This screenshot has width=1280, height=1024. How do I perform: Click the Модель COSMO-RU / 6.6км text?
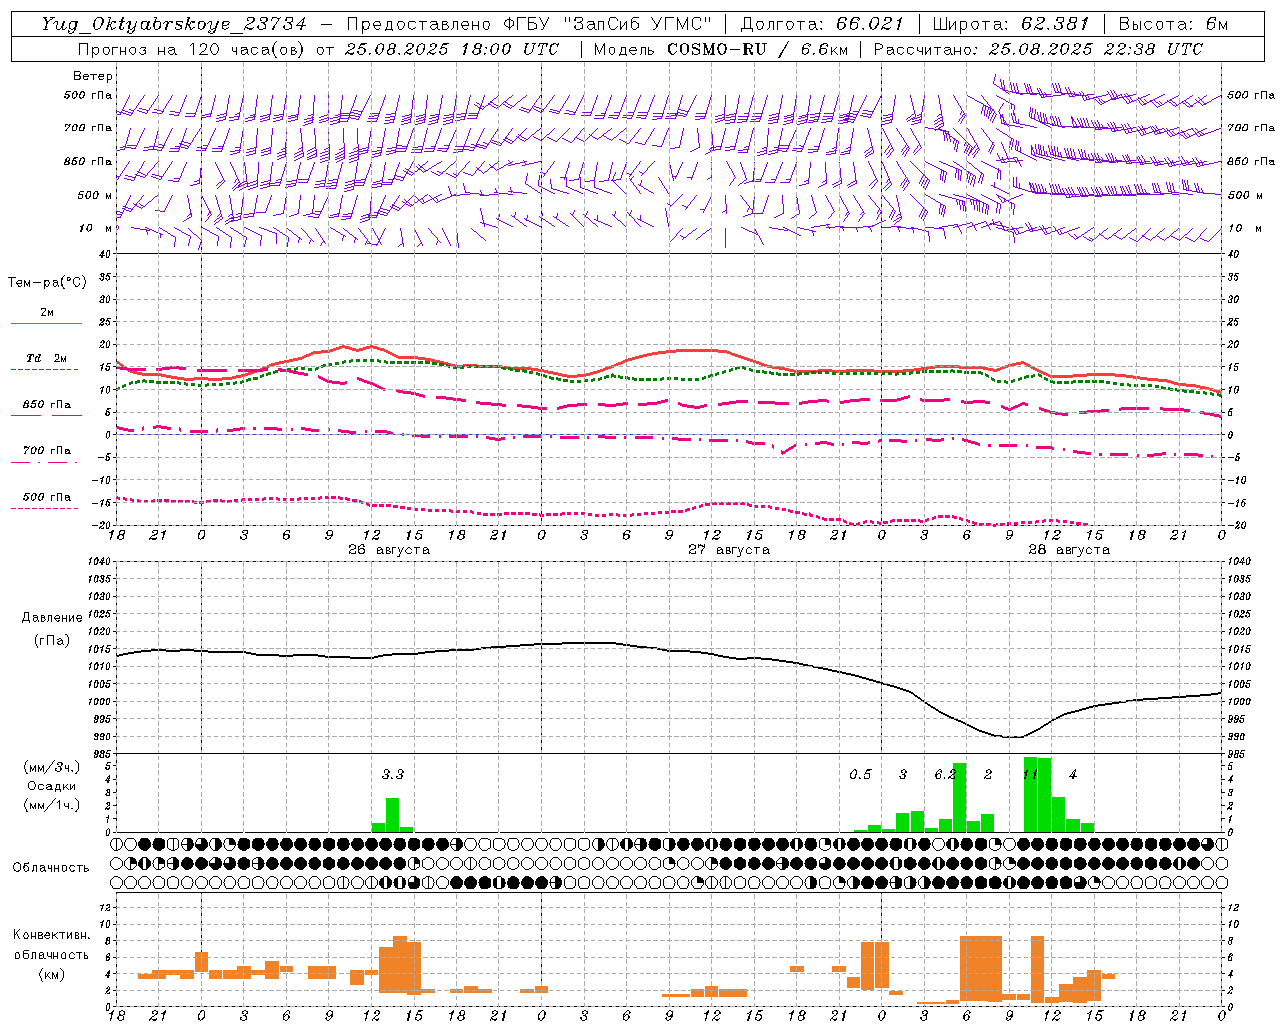[x=723, y=49]
